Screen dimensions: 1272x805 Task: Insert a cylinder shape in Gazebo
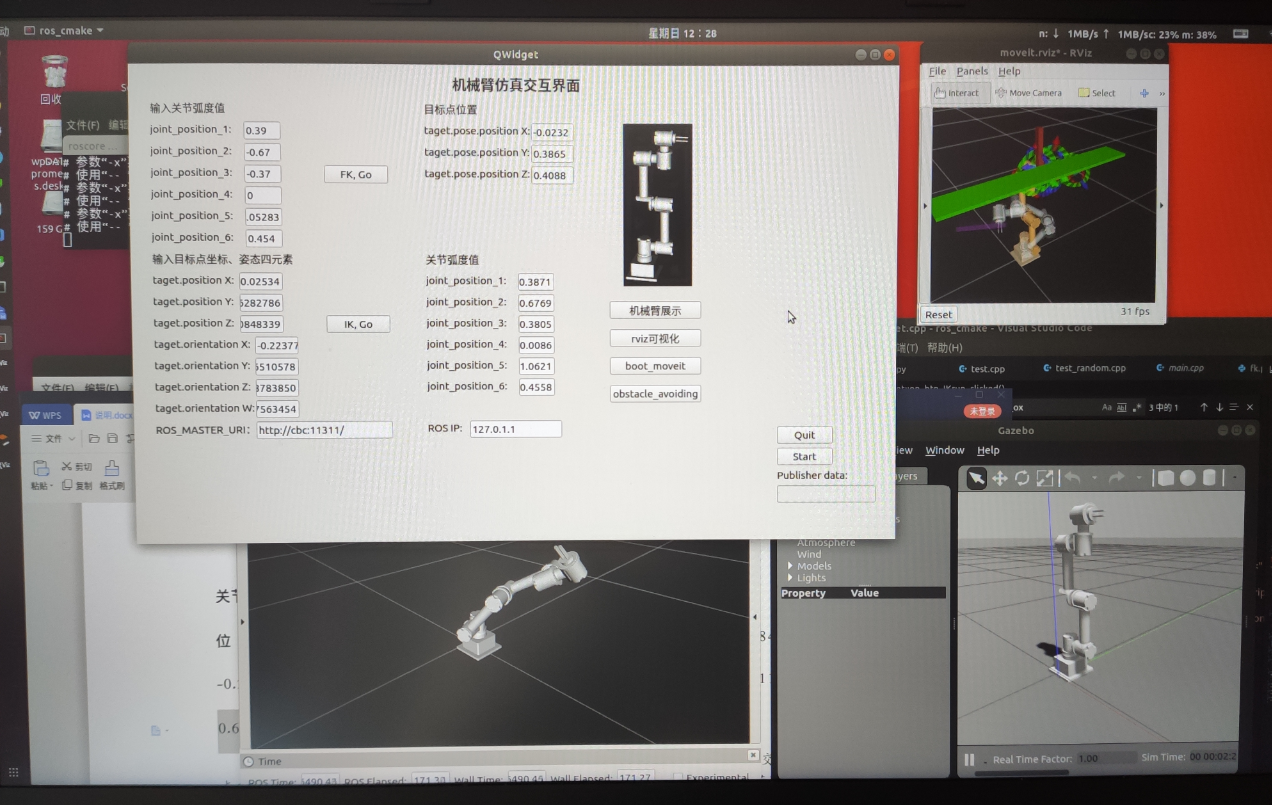tap(1210, 478)
